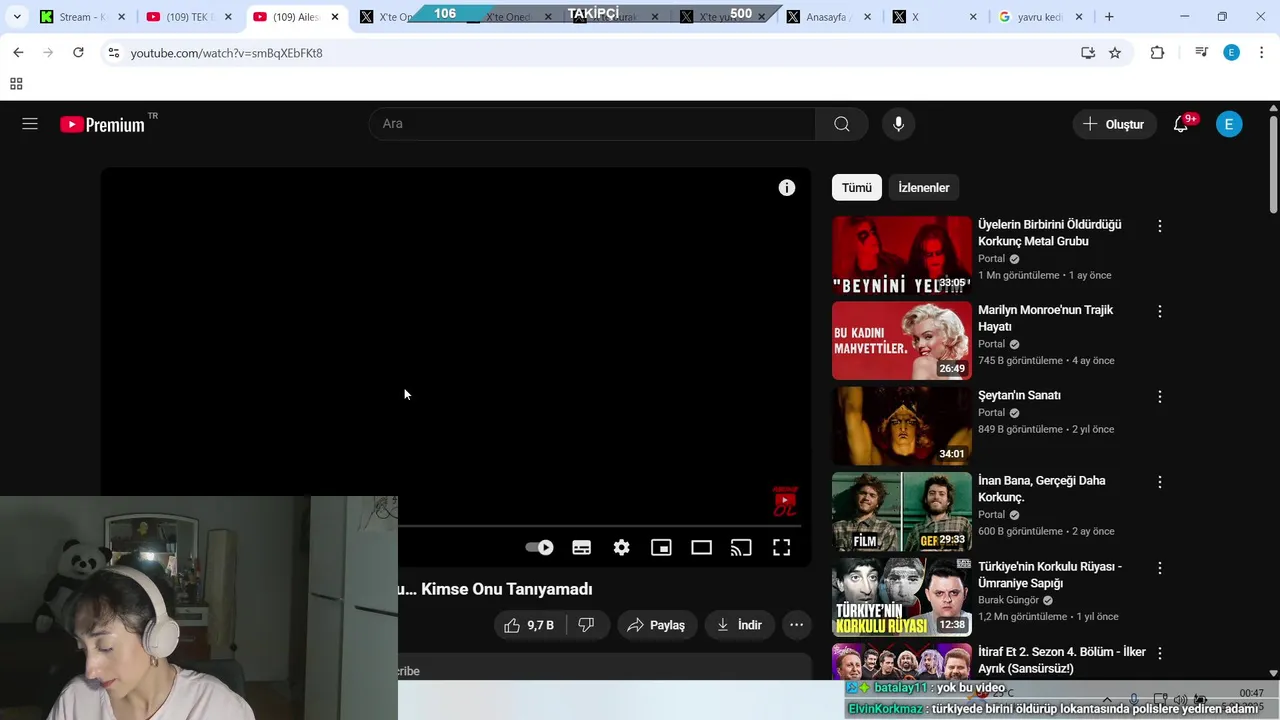The width and height of the screenshot is (1280, 720).
Task: Click the page vertical scrollbar thumb
Action: (x=1273, y=163)
